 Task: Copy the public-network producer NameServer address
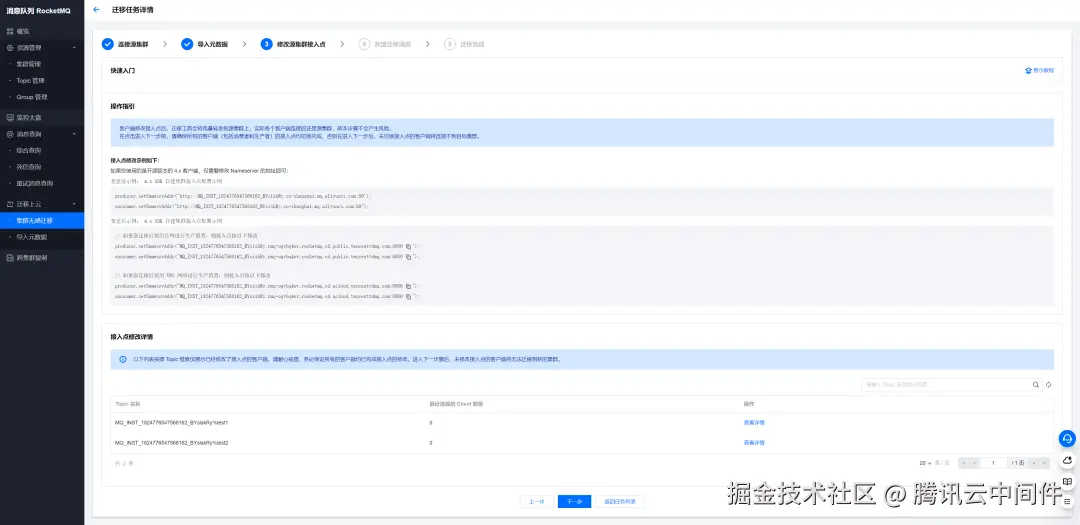408,246
